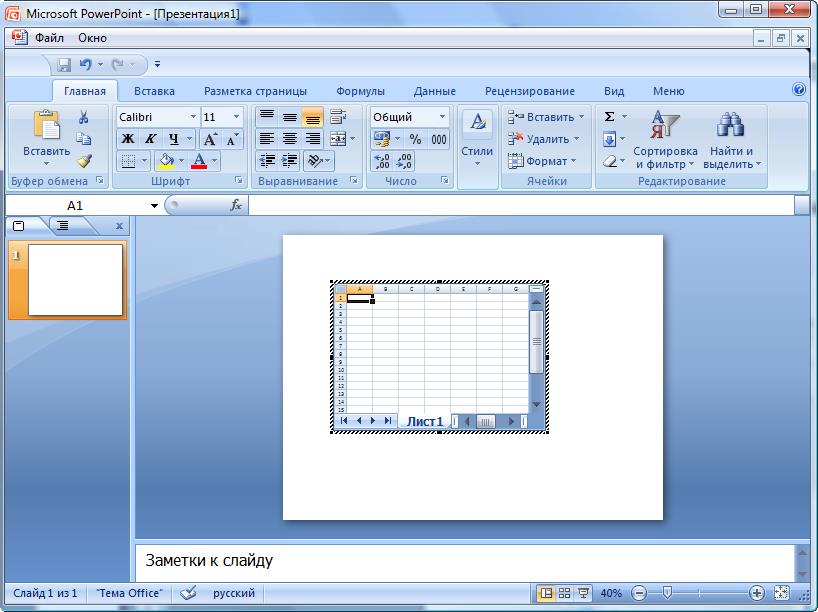This screenshot has width=818, height=612.
Task: Open the Calibri font name dropdown
Action: click(x=193, y=117)
